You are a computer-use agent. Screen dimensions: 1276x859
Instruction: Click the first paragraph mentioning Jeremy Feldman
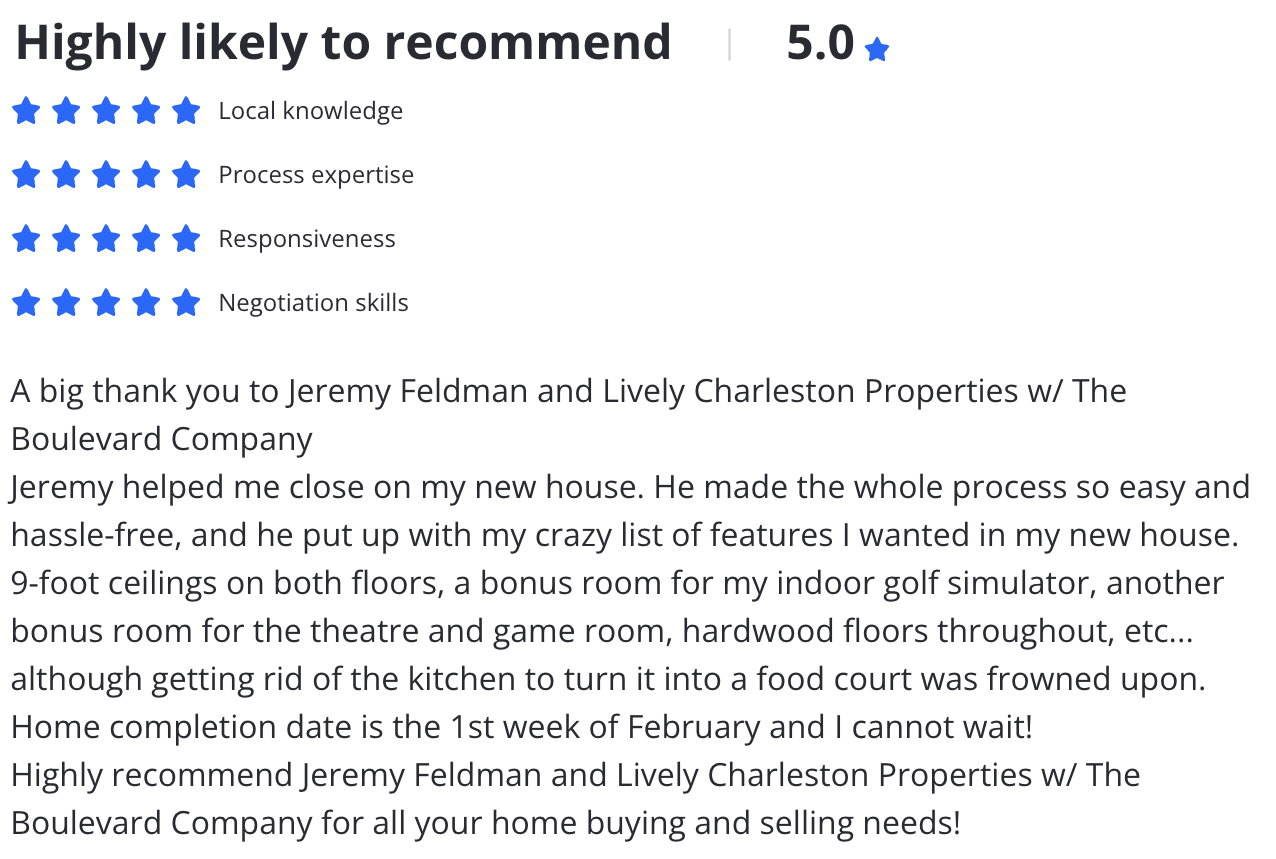click(569, 414)
